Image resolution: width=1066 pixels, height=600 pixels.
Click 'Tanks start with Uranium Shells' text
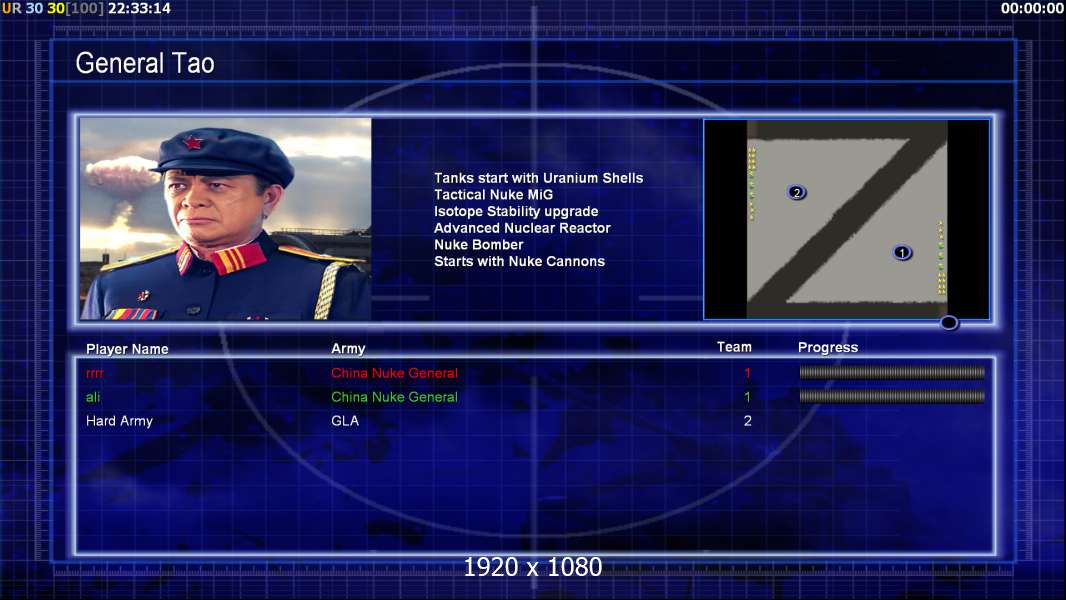point(538,178)
